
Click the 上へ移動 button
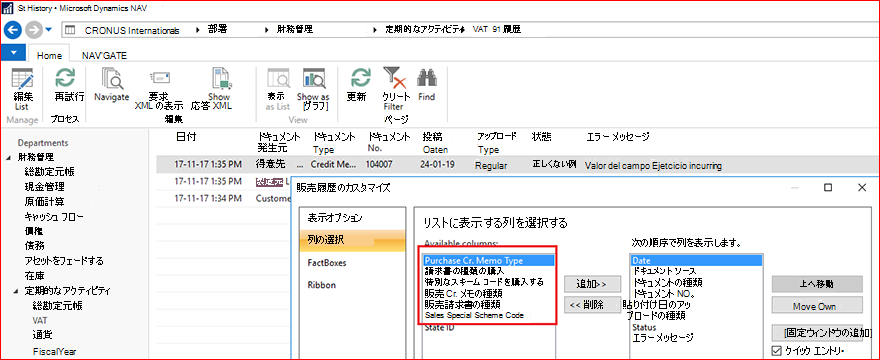click(x=817, y=284)
